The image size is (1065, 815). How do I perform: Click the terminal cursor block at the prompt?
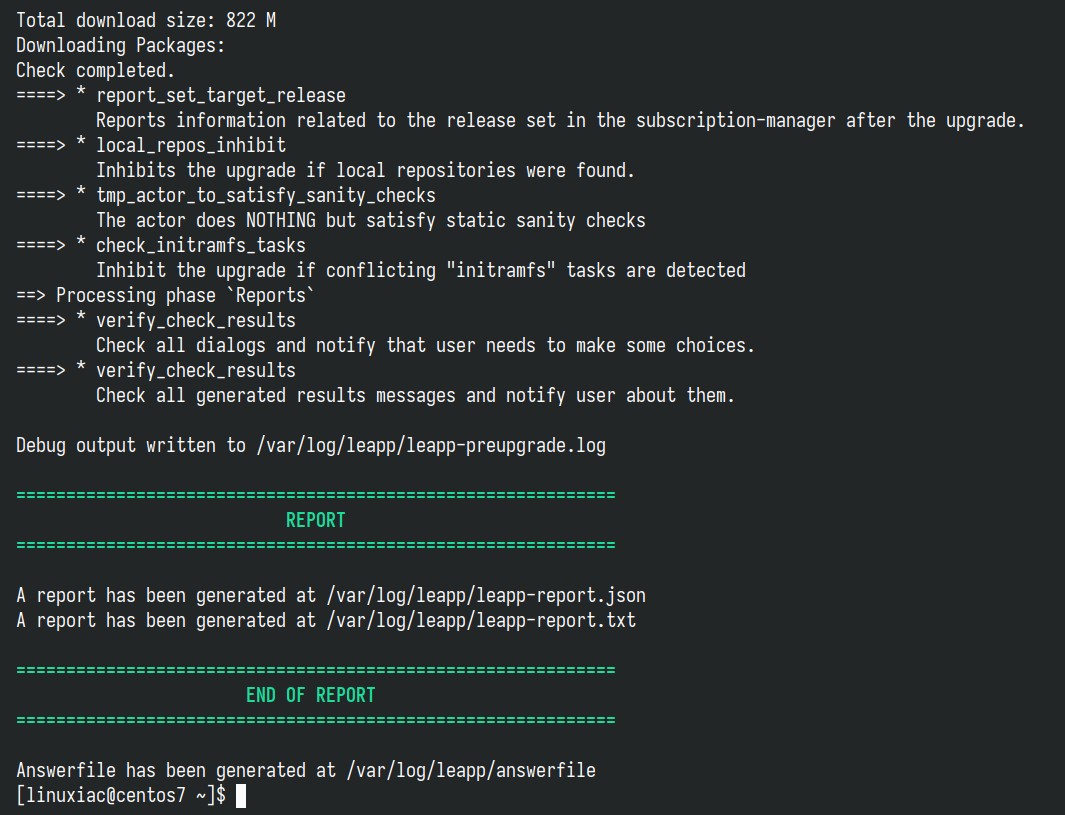240,796
